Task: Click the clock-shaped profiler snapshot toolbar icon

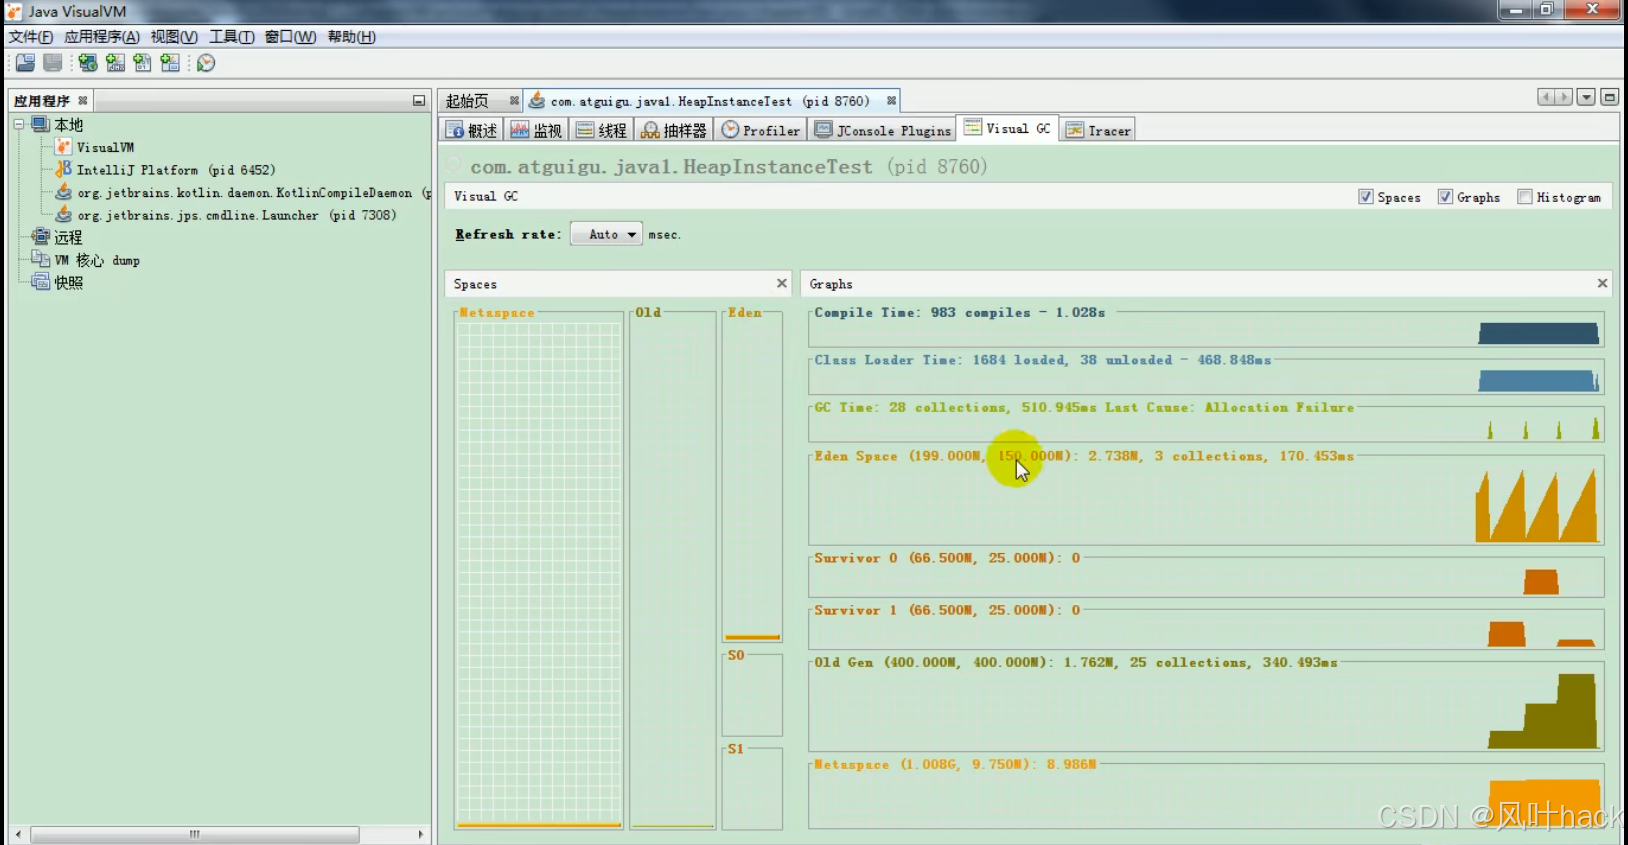Action: pos(206,63)
